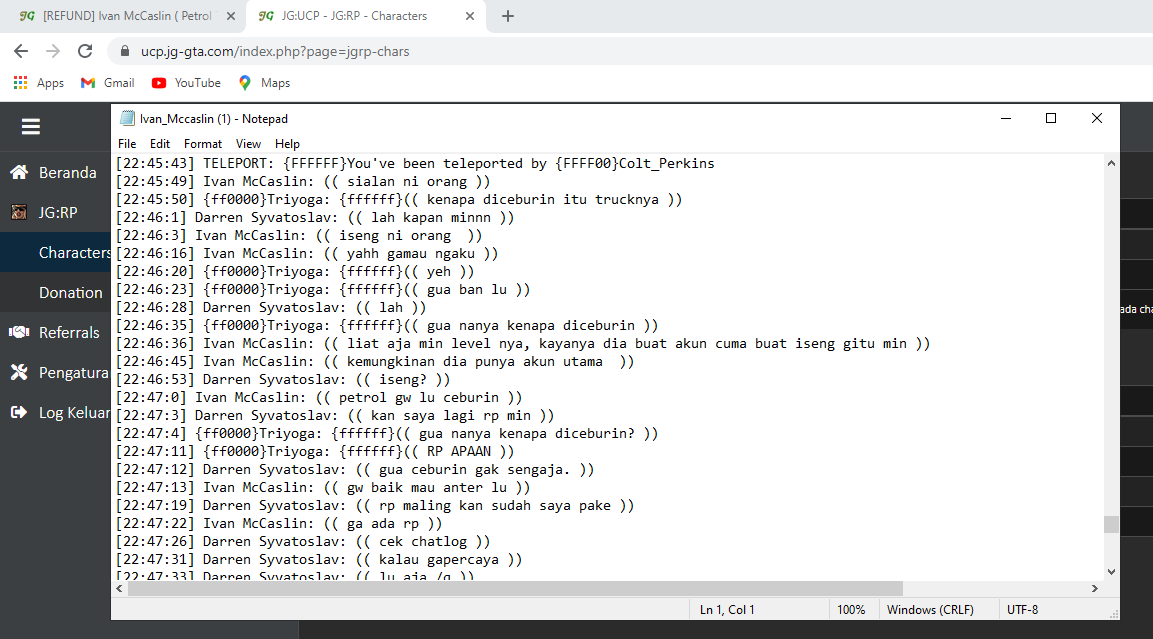Reload the current page
1153x639 pixels.
[85, 51]
